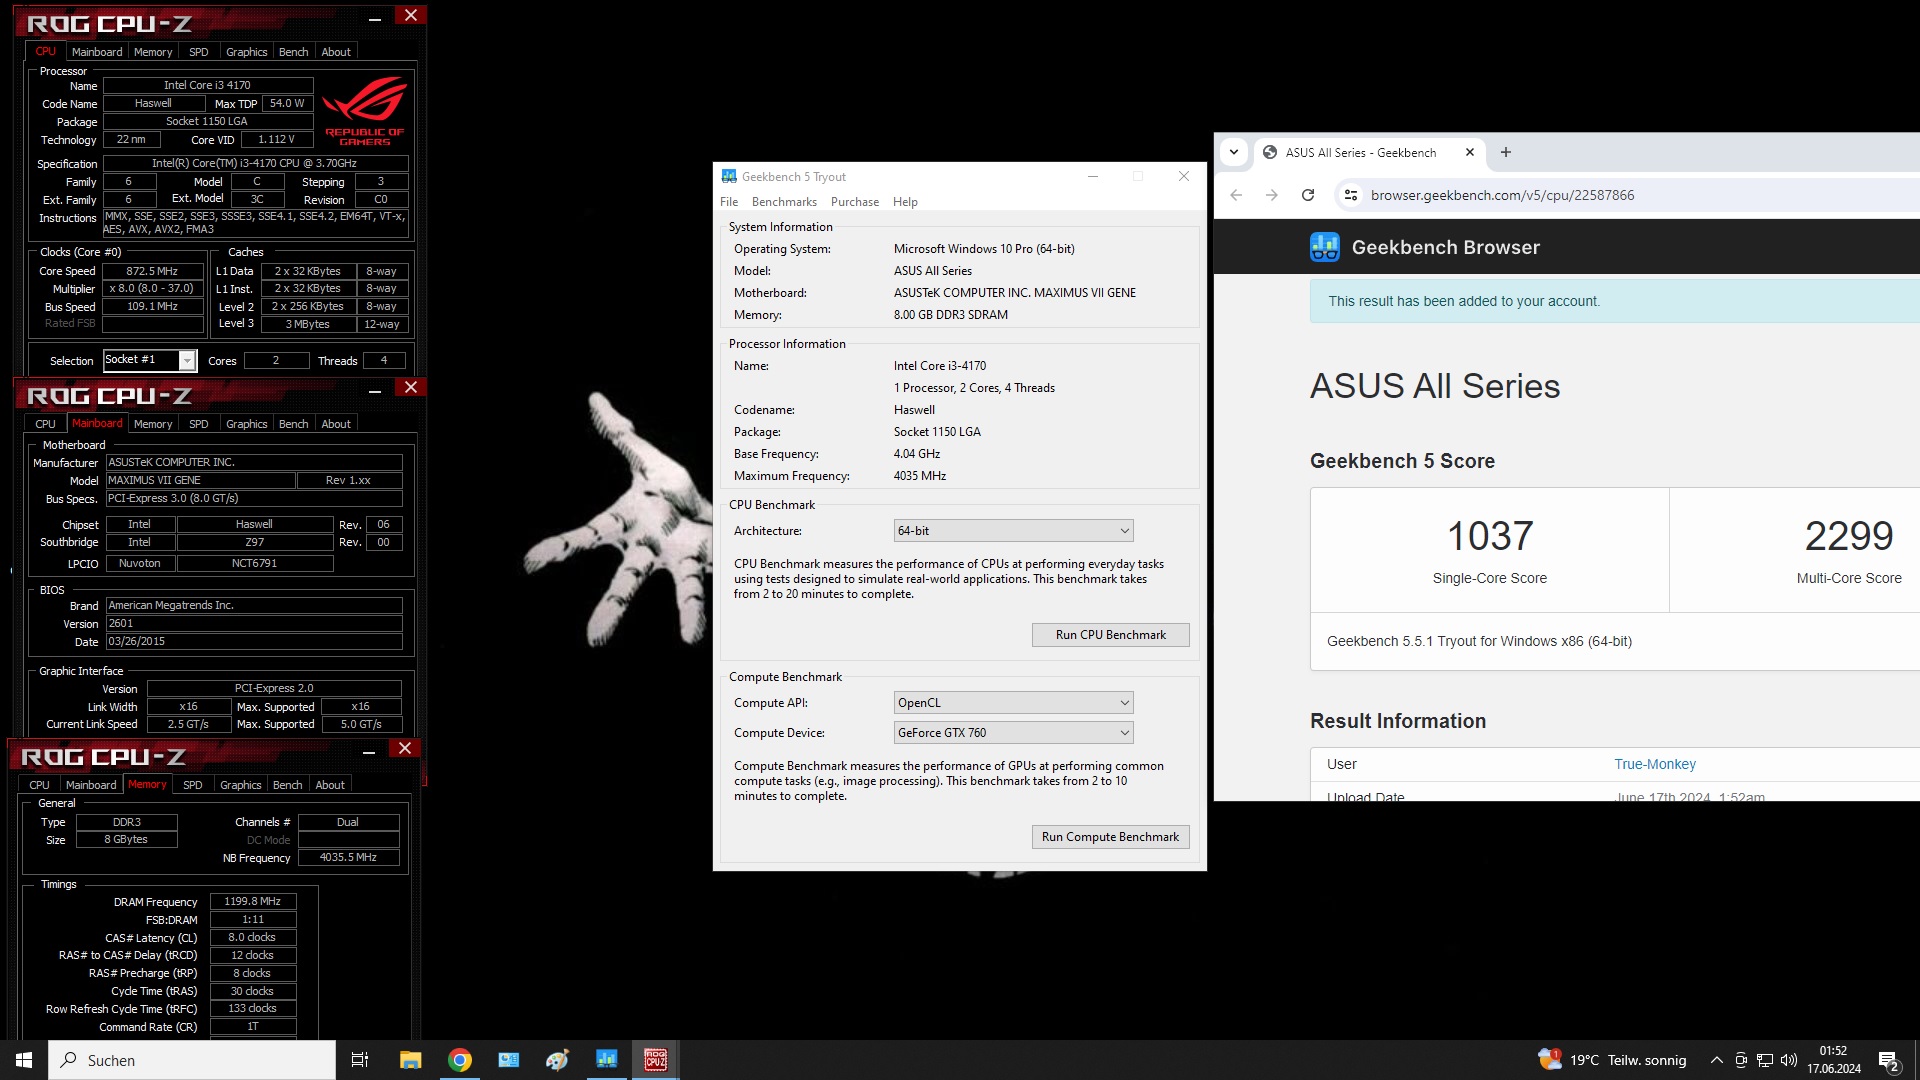Click the address bar URL

coord(1502,195)
